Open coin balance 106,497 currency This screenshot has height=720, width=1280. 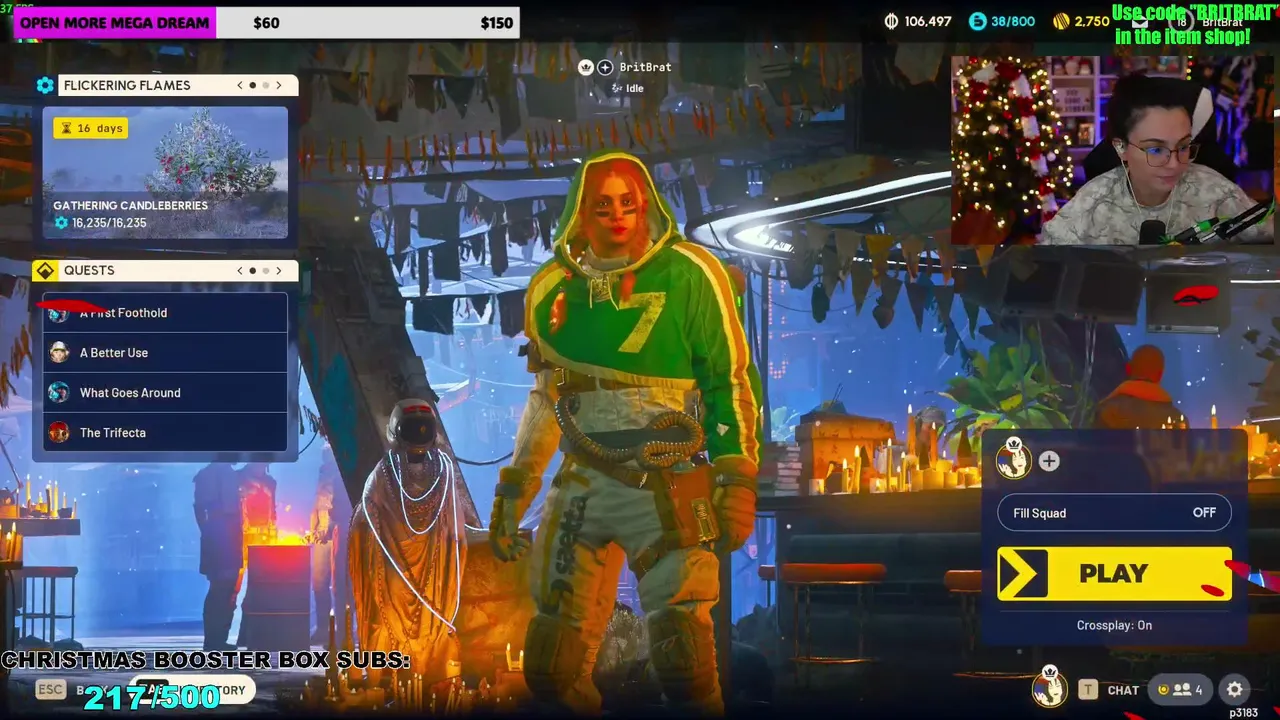pyautogui.click(x=918, y=21)
